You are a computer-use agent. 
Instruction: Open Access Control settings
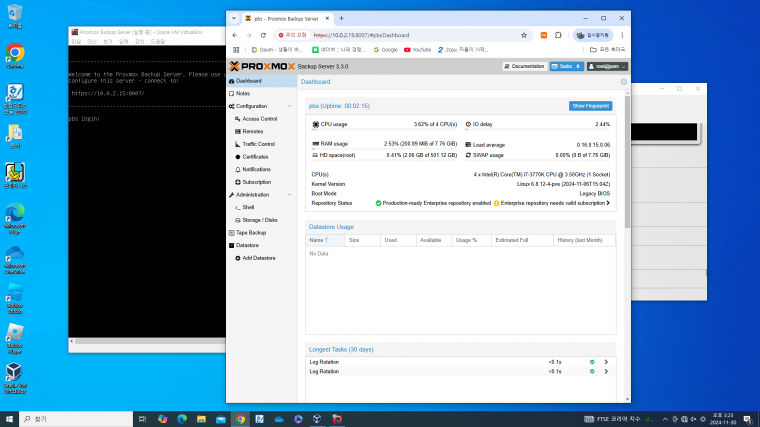coord(259,119)
